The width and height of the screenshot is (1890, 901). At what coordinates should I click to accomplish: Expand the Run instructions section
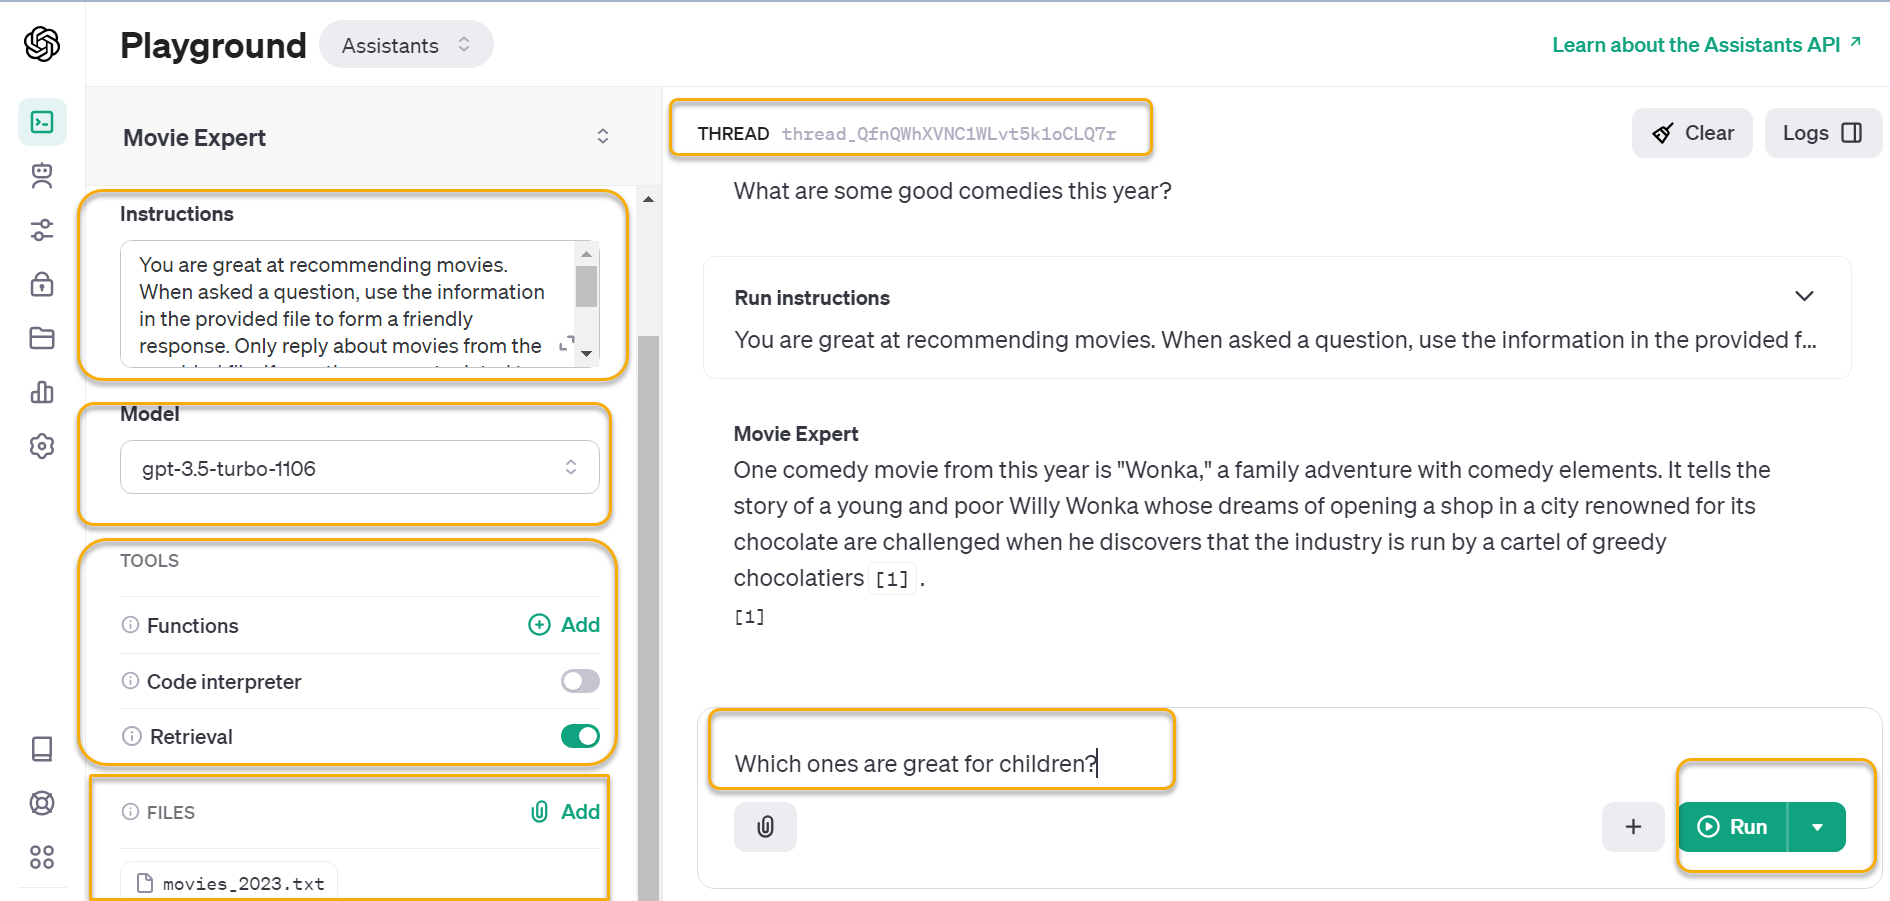[1804, 296]
